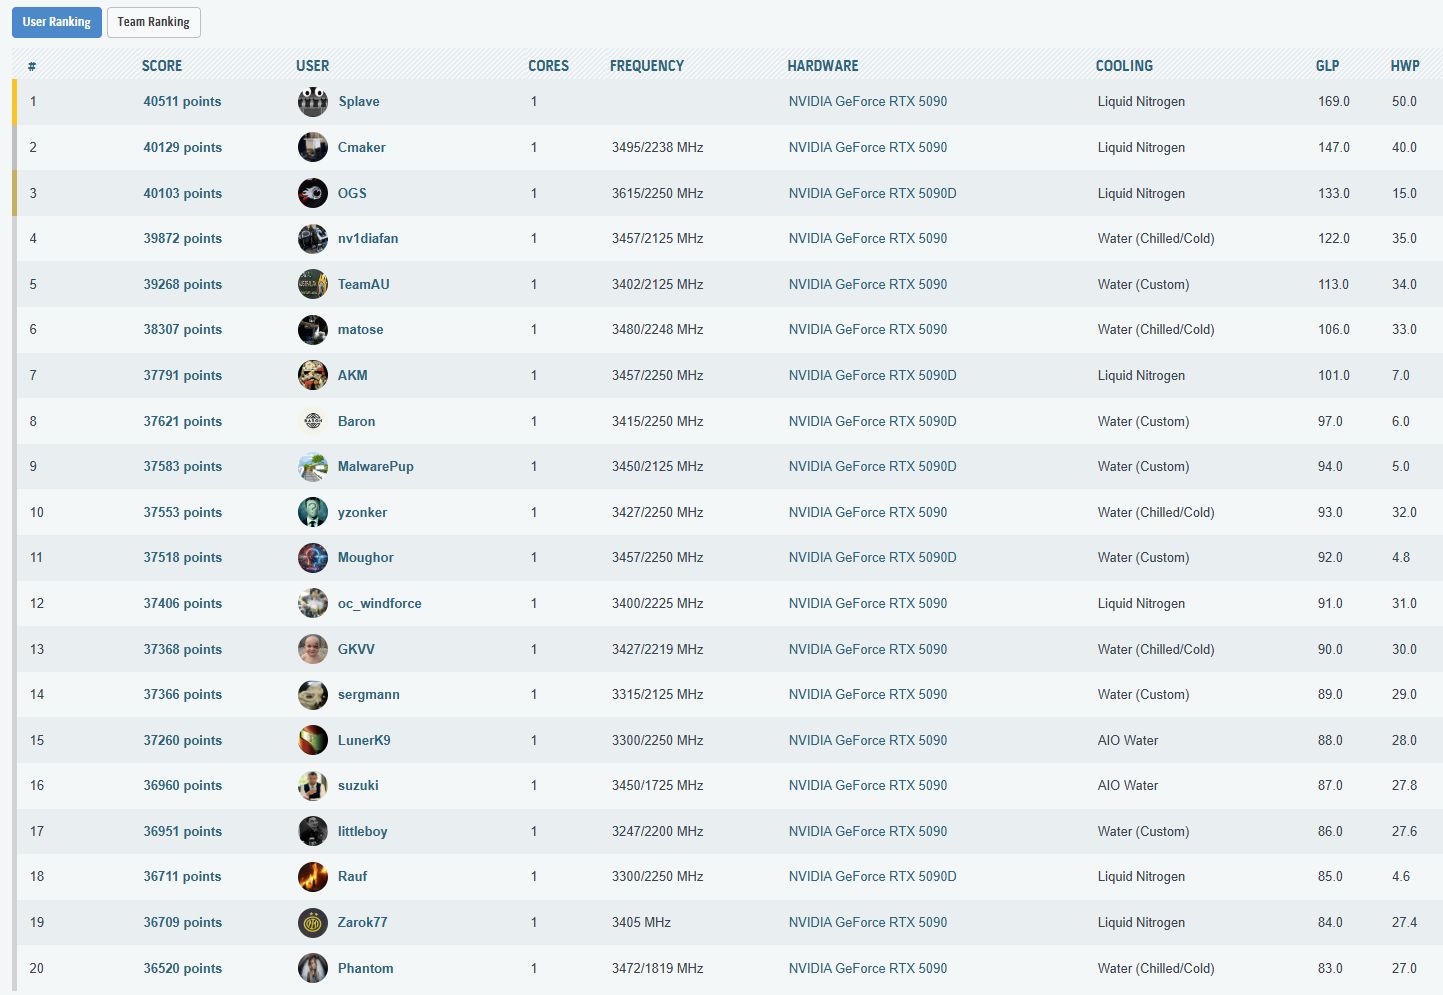Switch to the Team Ranking tab

tap(153, 22)
